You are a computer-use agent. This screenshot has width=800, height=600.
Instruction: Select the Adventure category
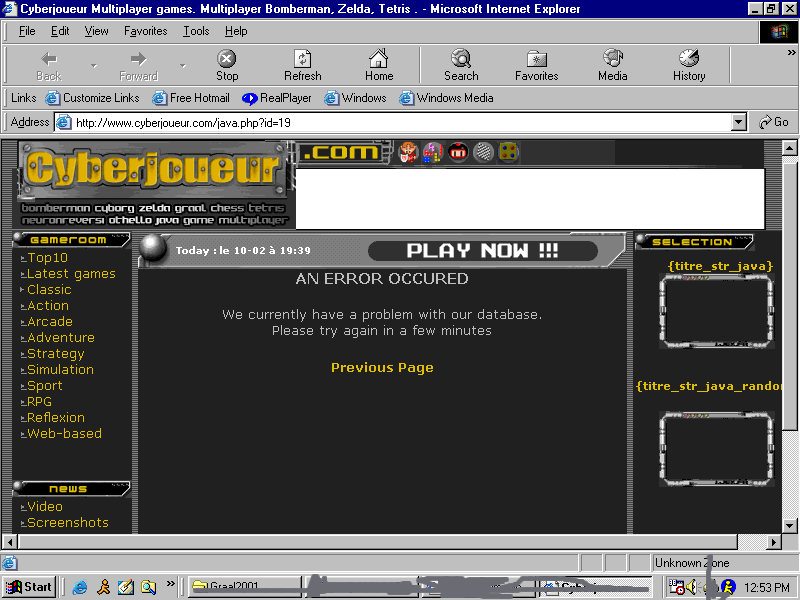pos(61,338)
